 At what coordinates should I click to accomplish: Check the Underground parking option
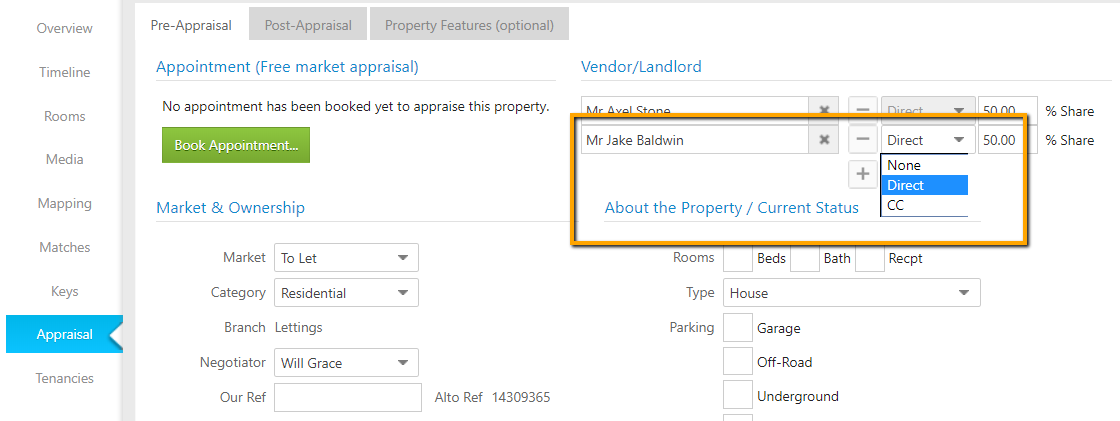click(x=738, y=396)
